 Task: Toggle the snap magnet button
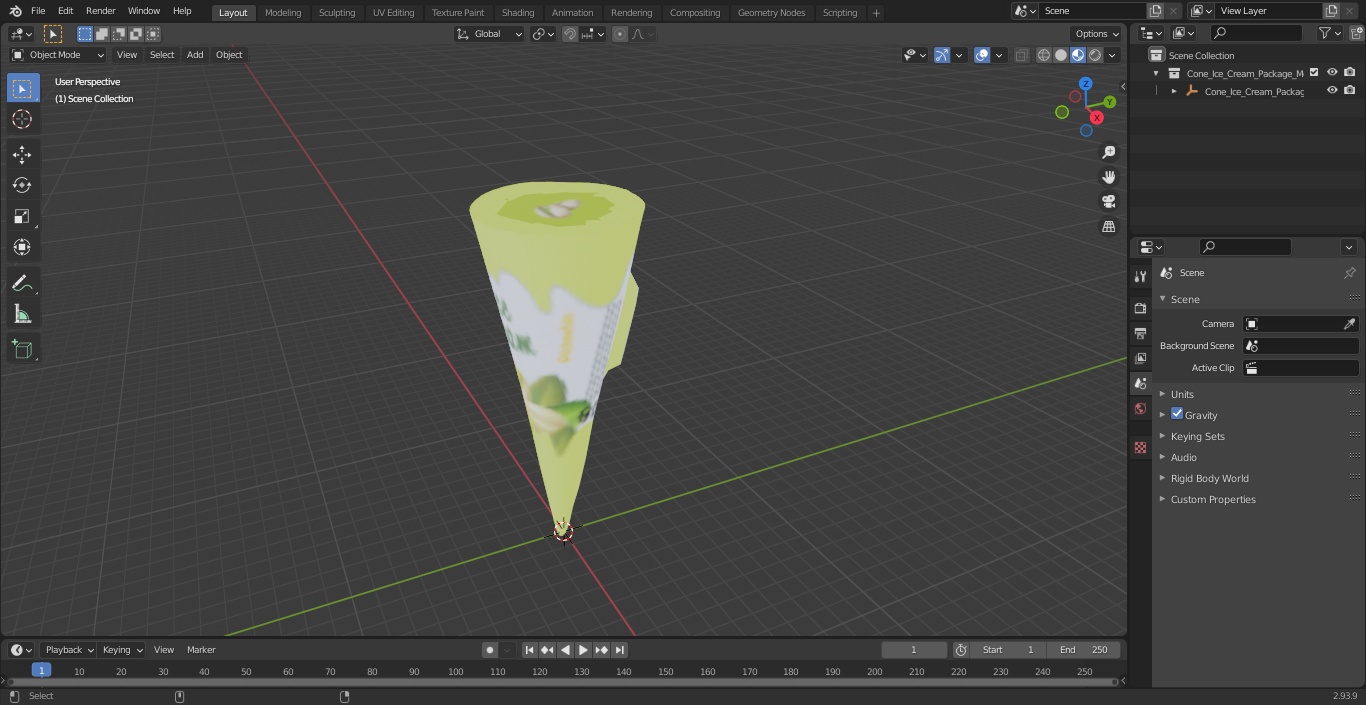point(570,34)
